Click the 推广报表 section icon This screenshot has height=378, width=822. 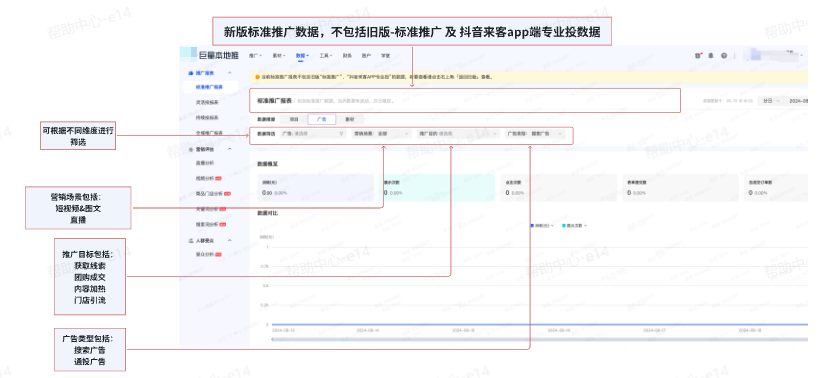(x=190, y=73)
